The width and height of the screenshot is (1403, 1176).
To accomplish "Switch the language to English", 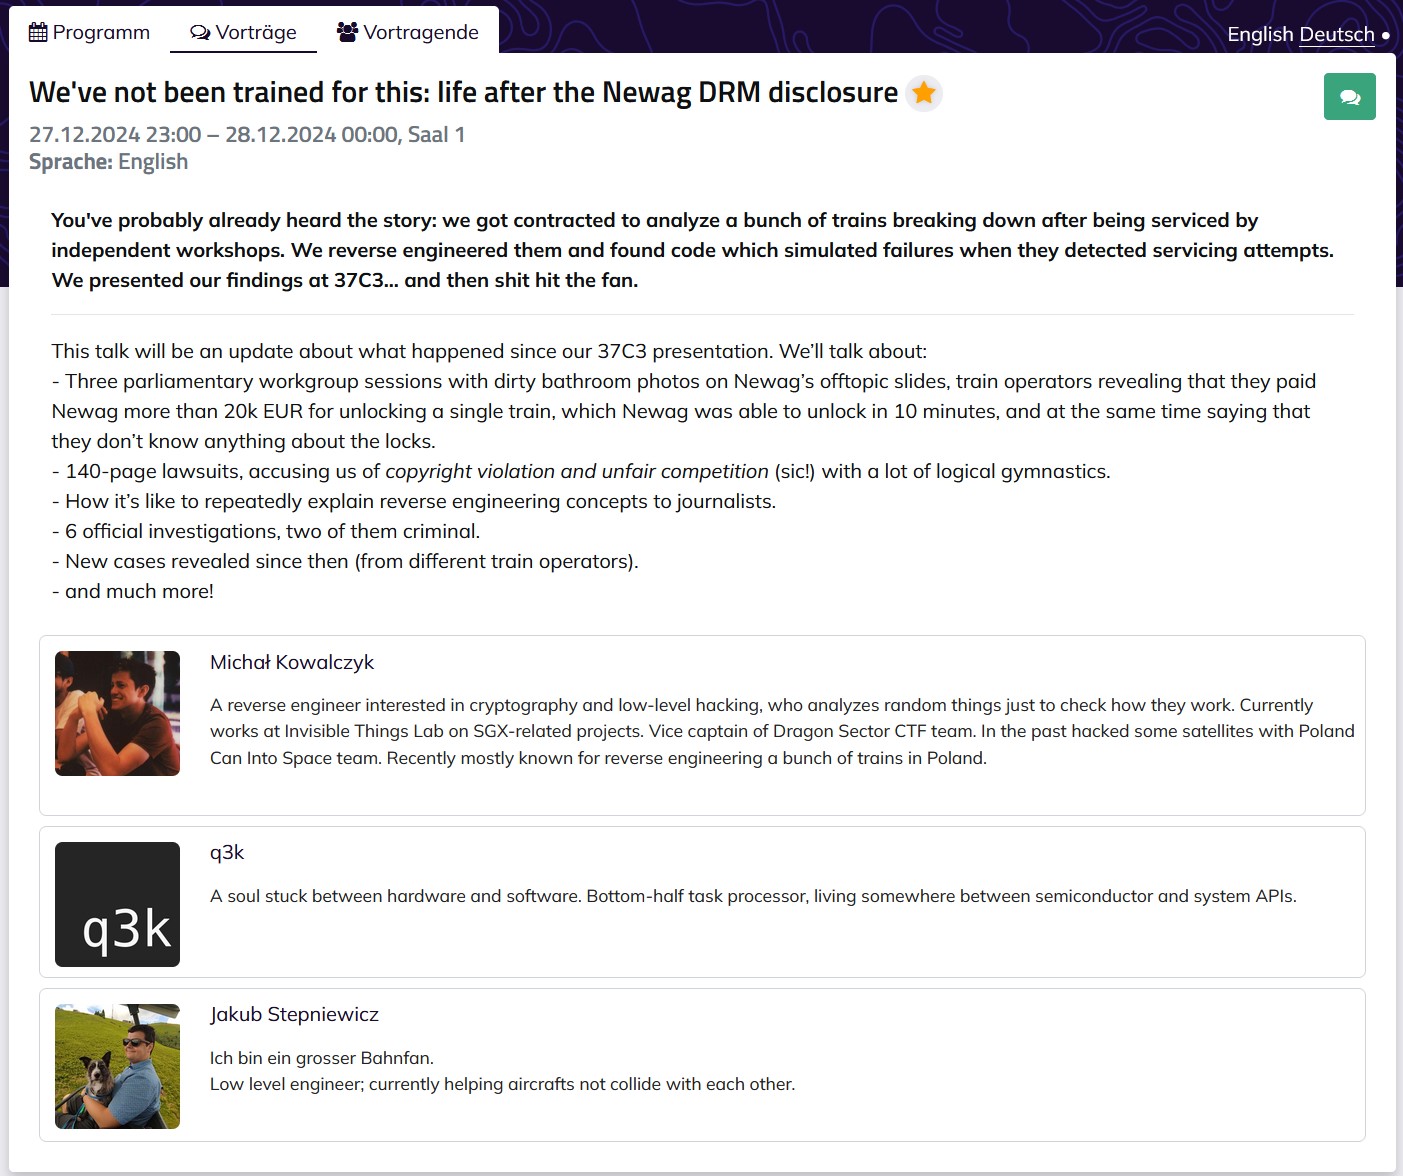I will tap(1260, 34).
